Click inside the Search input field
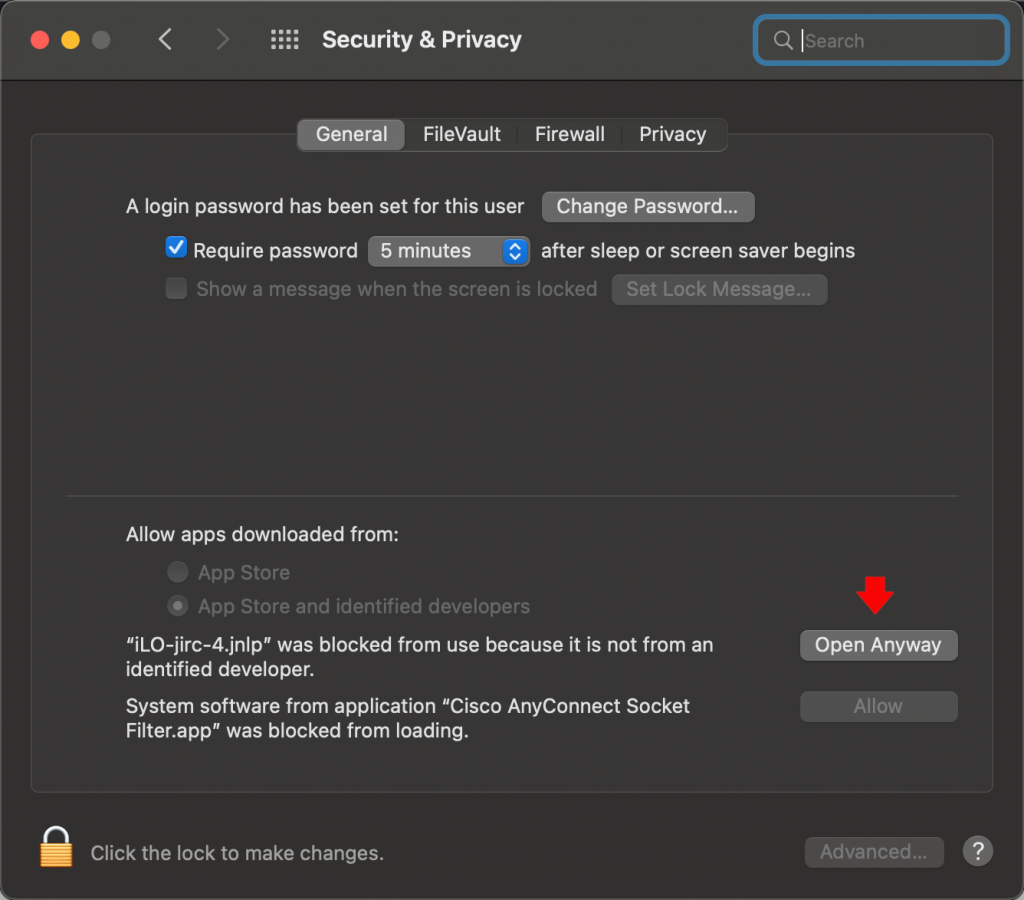 pyautogui.click(x=890, y=40)
